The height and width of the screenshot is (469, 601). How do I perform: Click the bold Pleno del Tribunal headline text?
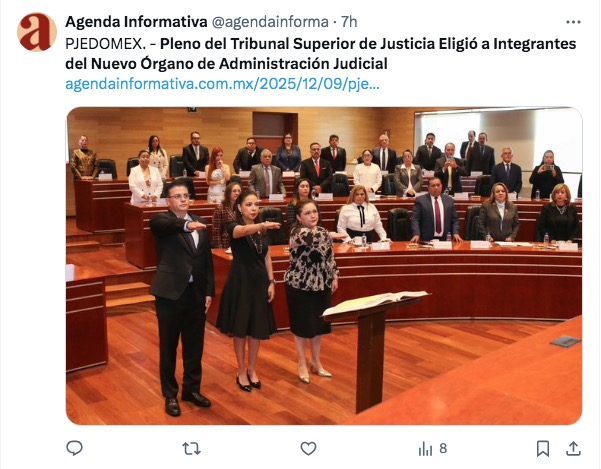point(320,54)
